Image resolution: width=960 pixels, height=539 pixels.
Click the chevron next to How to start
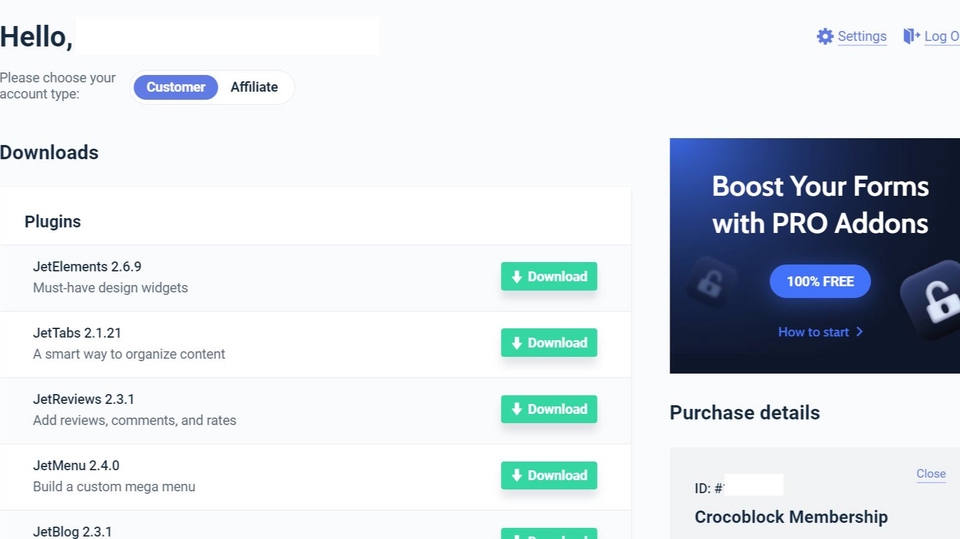coord(860,331)
